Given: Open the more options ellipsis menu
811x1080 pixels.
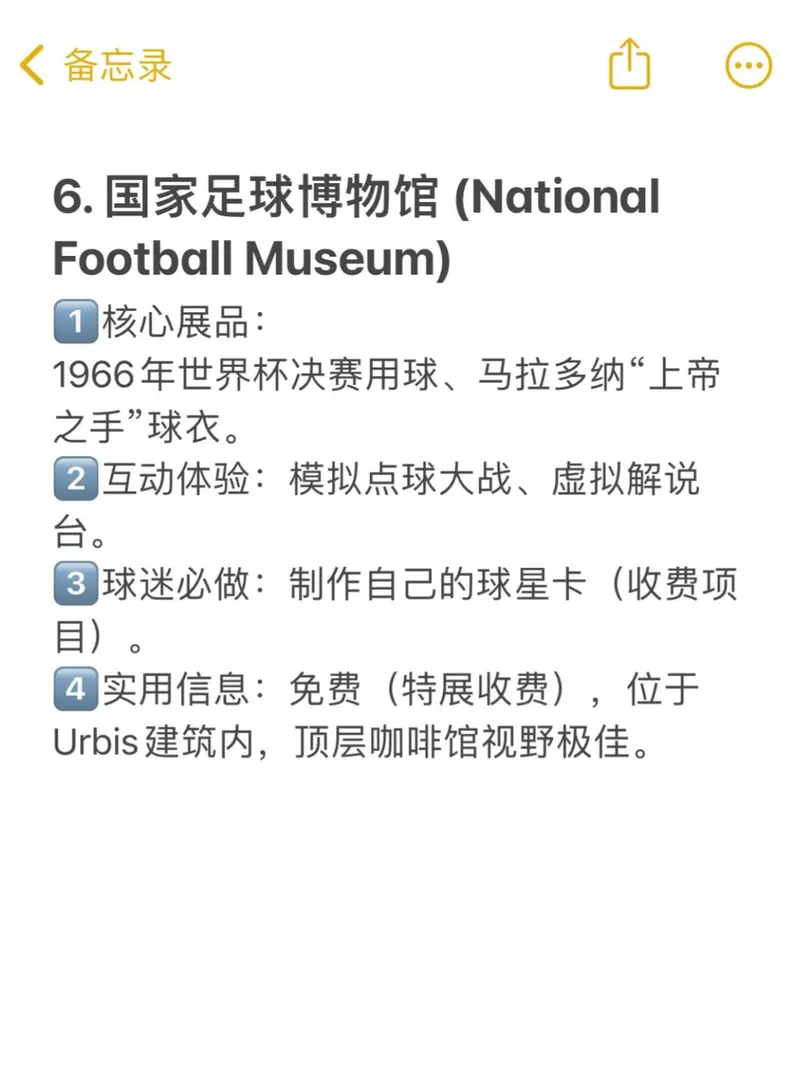Looking at the screenshot, I should pos(748,65).
